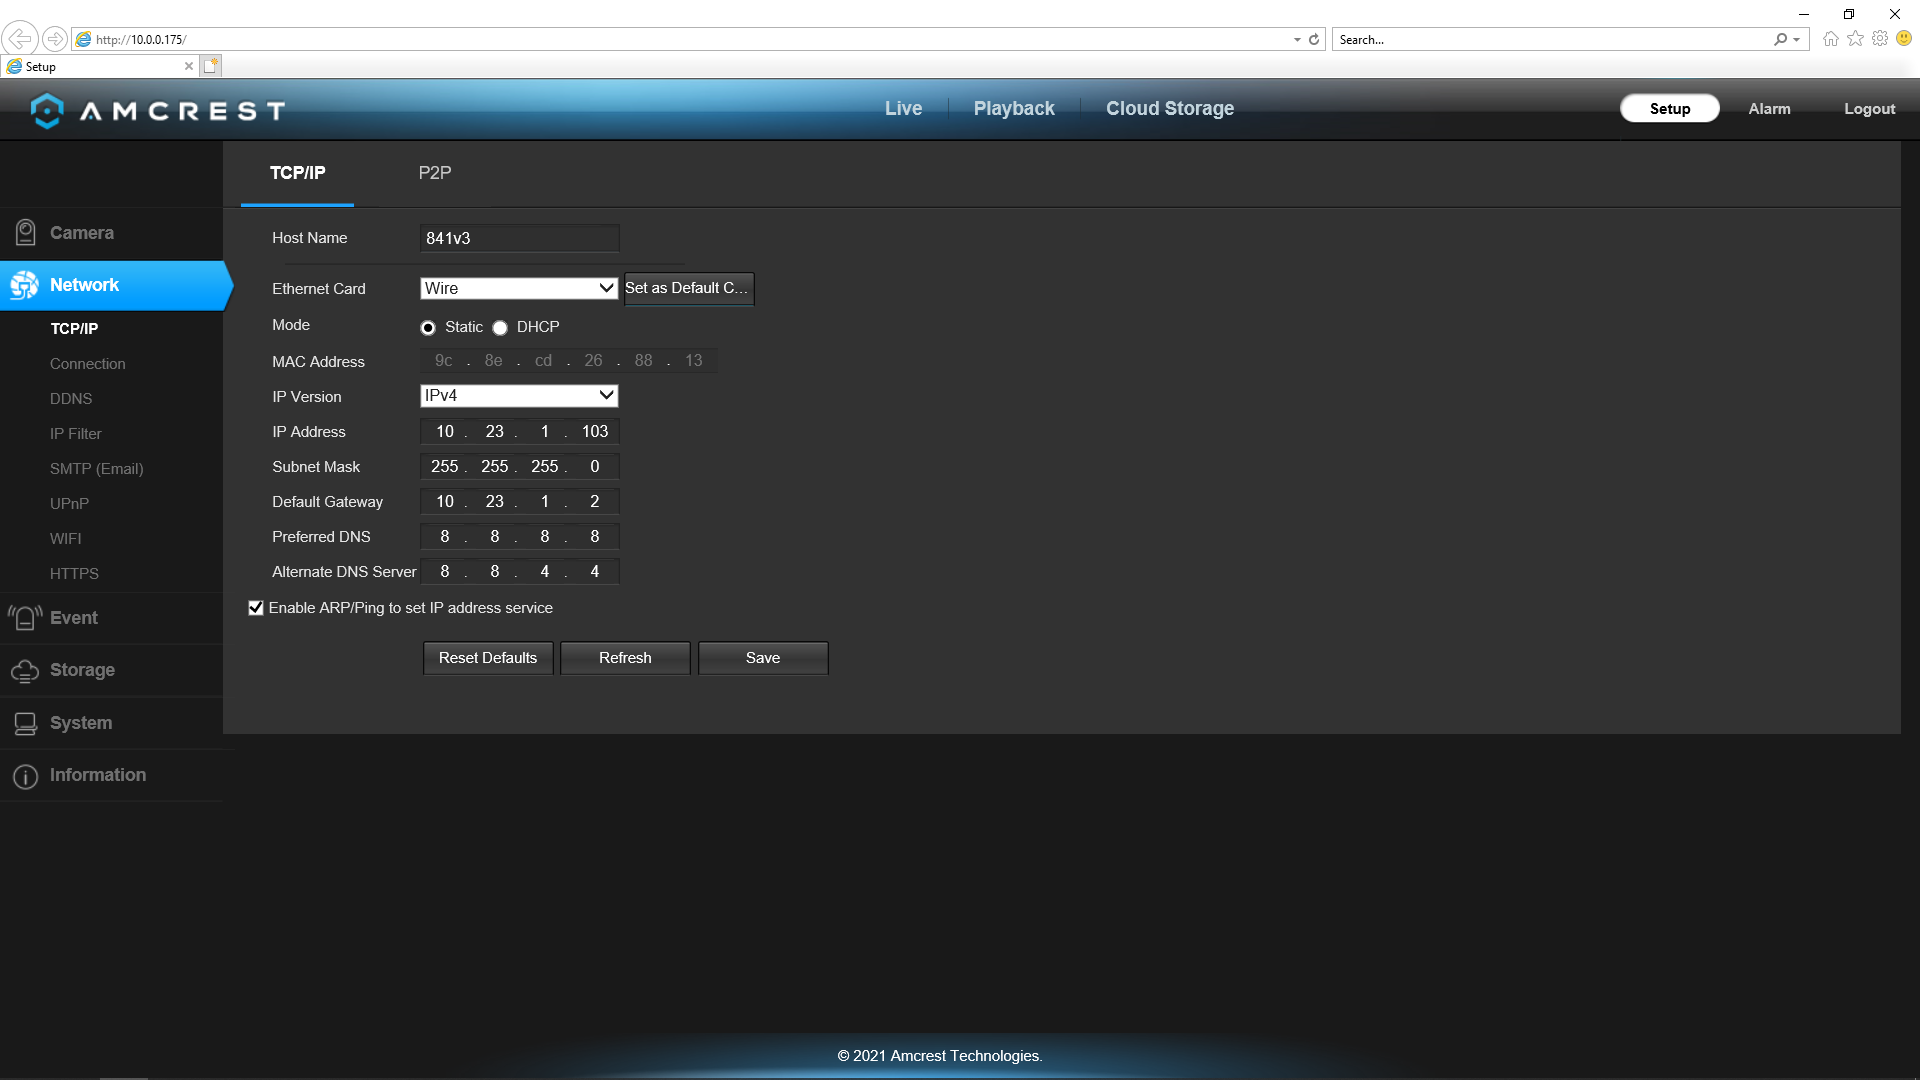Expand search provider dropdown arrow
The height and width of the screenshot is (1080, 1920).
1797,40
